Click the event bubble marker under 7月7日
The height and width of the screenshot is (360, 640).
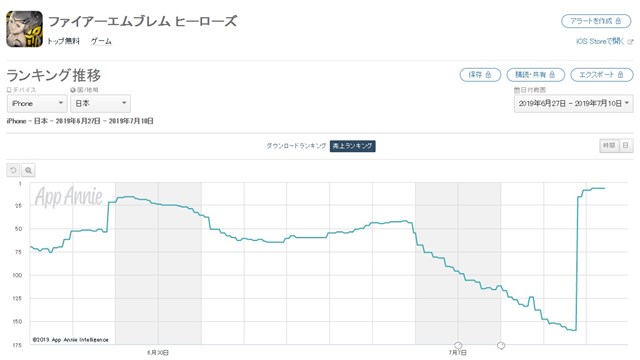coord(458,346)
